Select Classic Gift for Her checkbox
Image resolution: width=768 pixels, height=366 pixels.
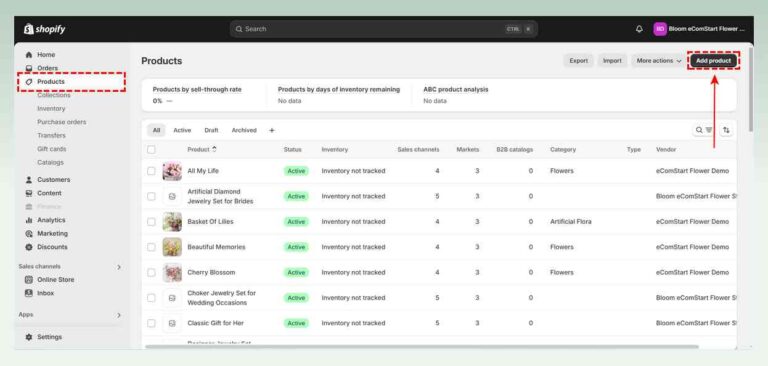[151, 323]
